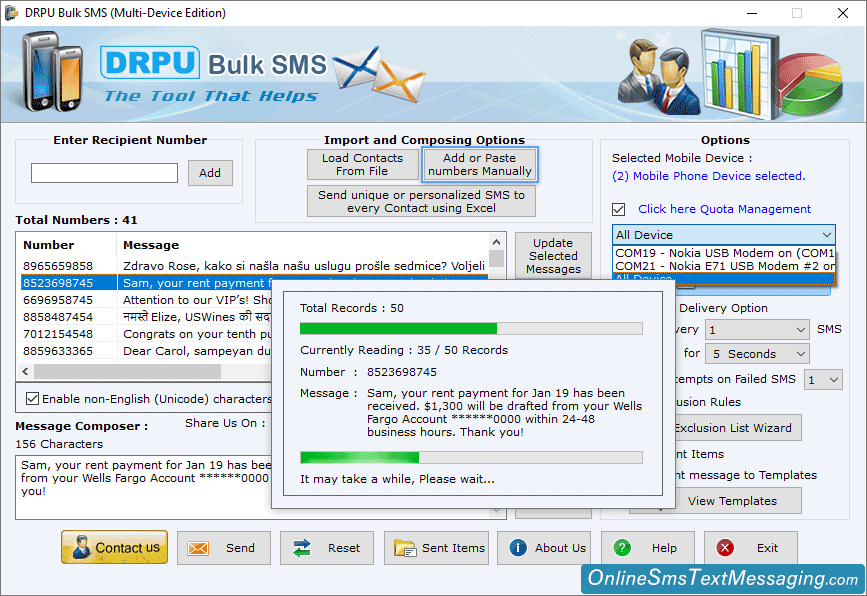The height and width of the screenshot is (596, 867).
Task: Select COM19 Nokia USB Modem option
Action: (724, 253)
